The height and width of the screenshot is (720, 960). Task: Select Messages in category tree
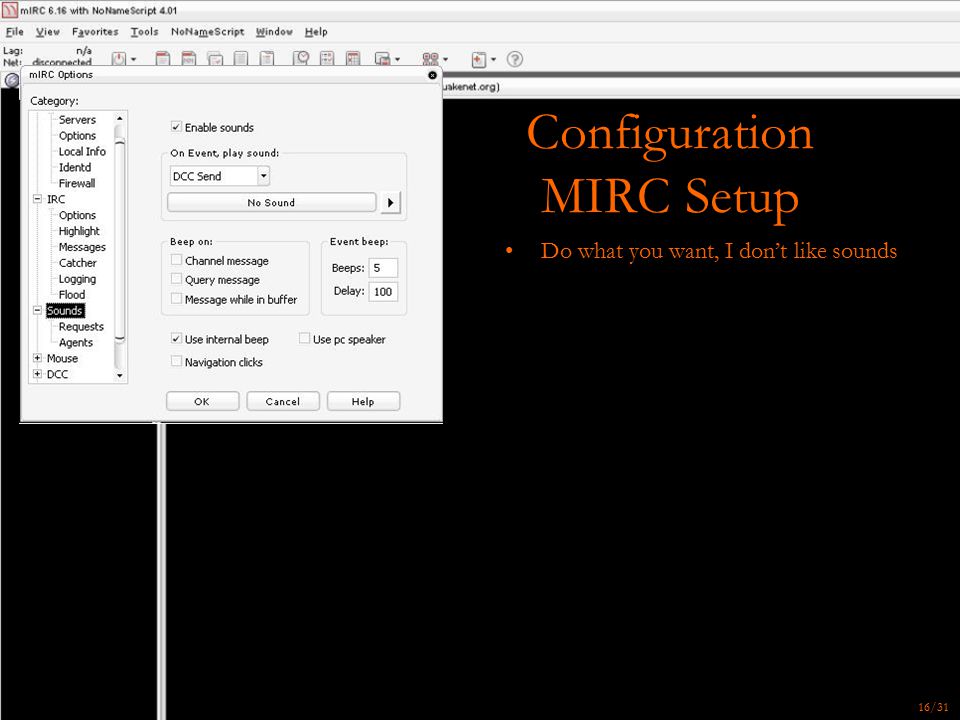(82, 247)
